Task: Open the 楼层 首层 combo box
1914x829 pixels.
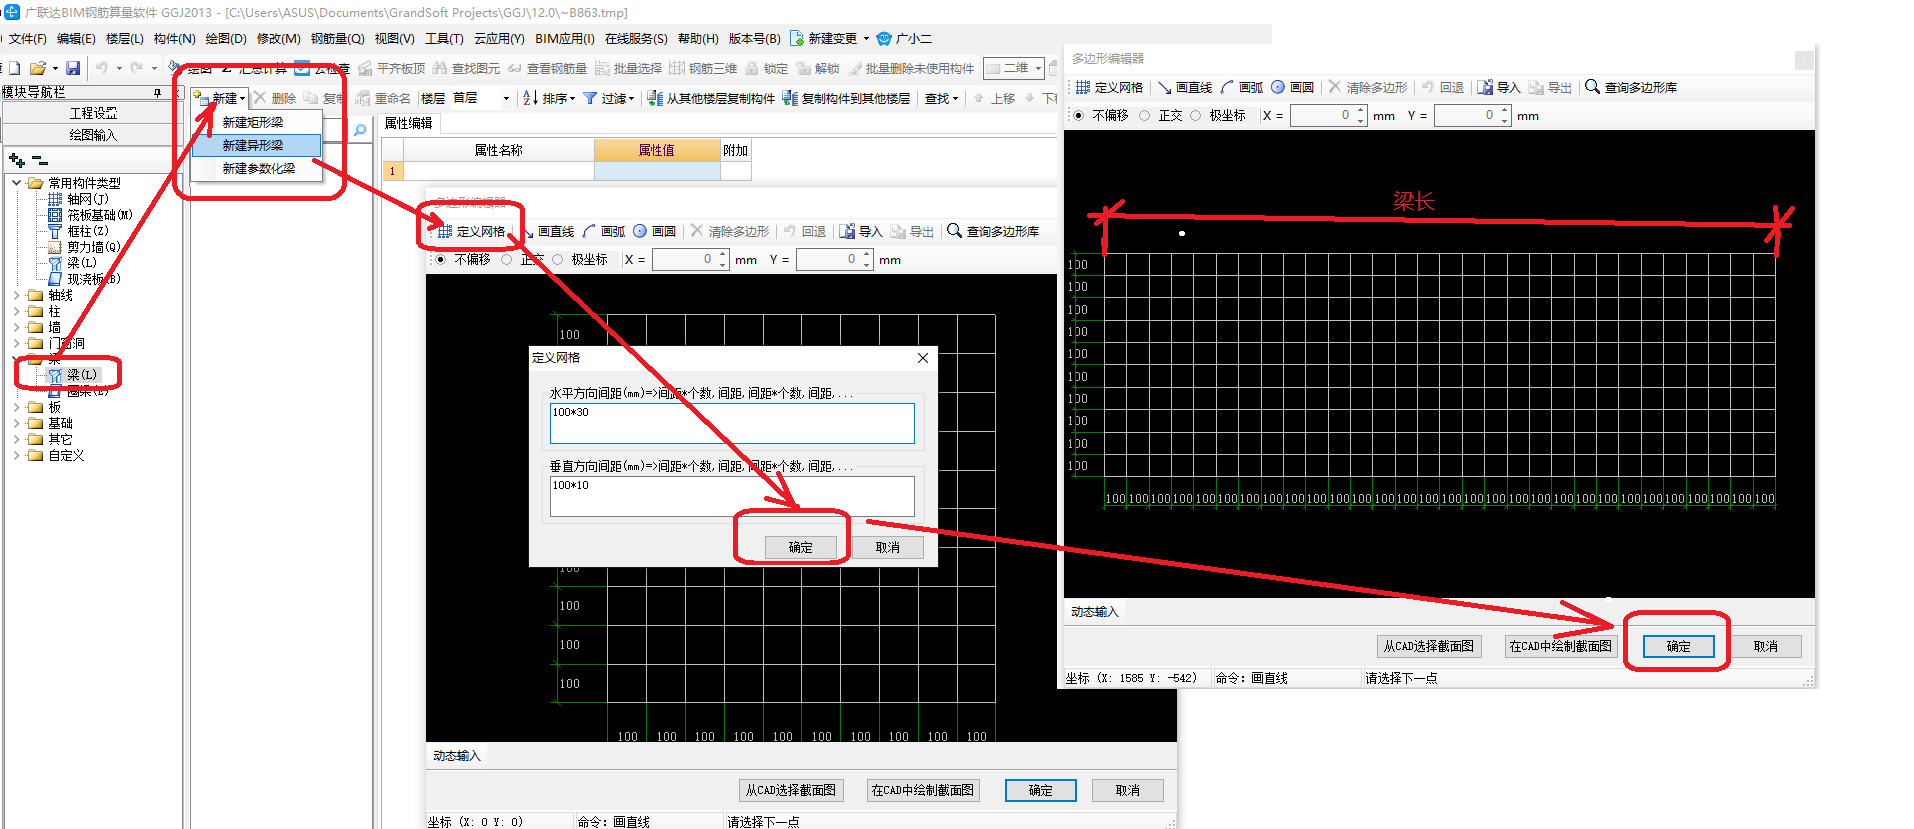Action: point(480,98)
